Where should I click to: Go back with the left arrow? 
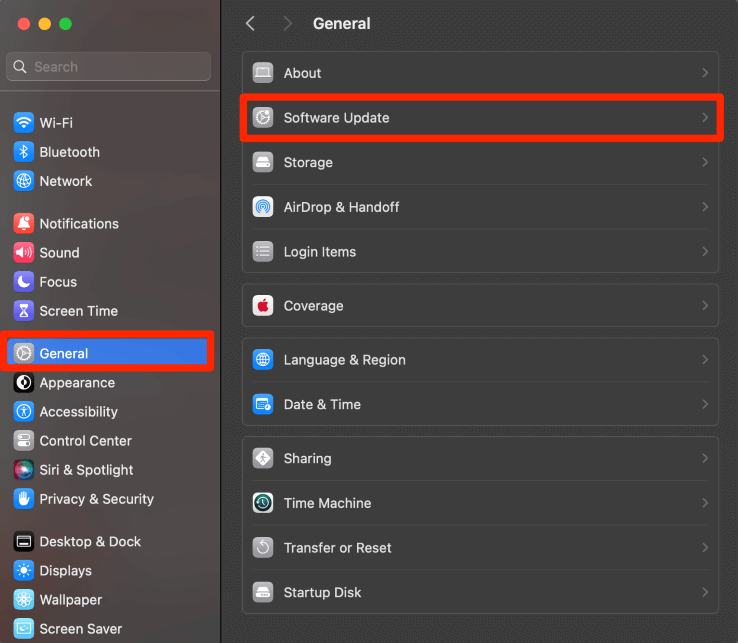[250, 24]
